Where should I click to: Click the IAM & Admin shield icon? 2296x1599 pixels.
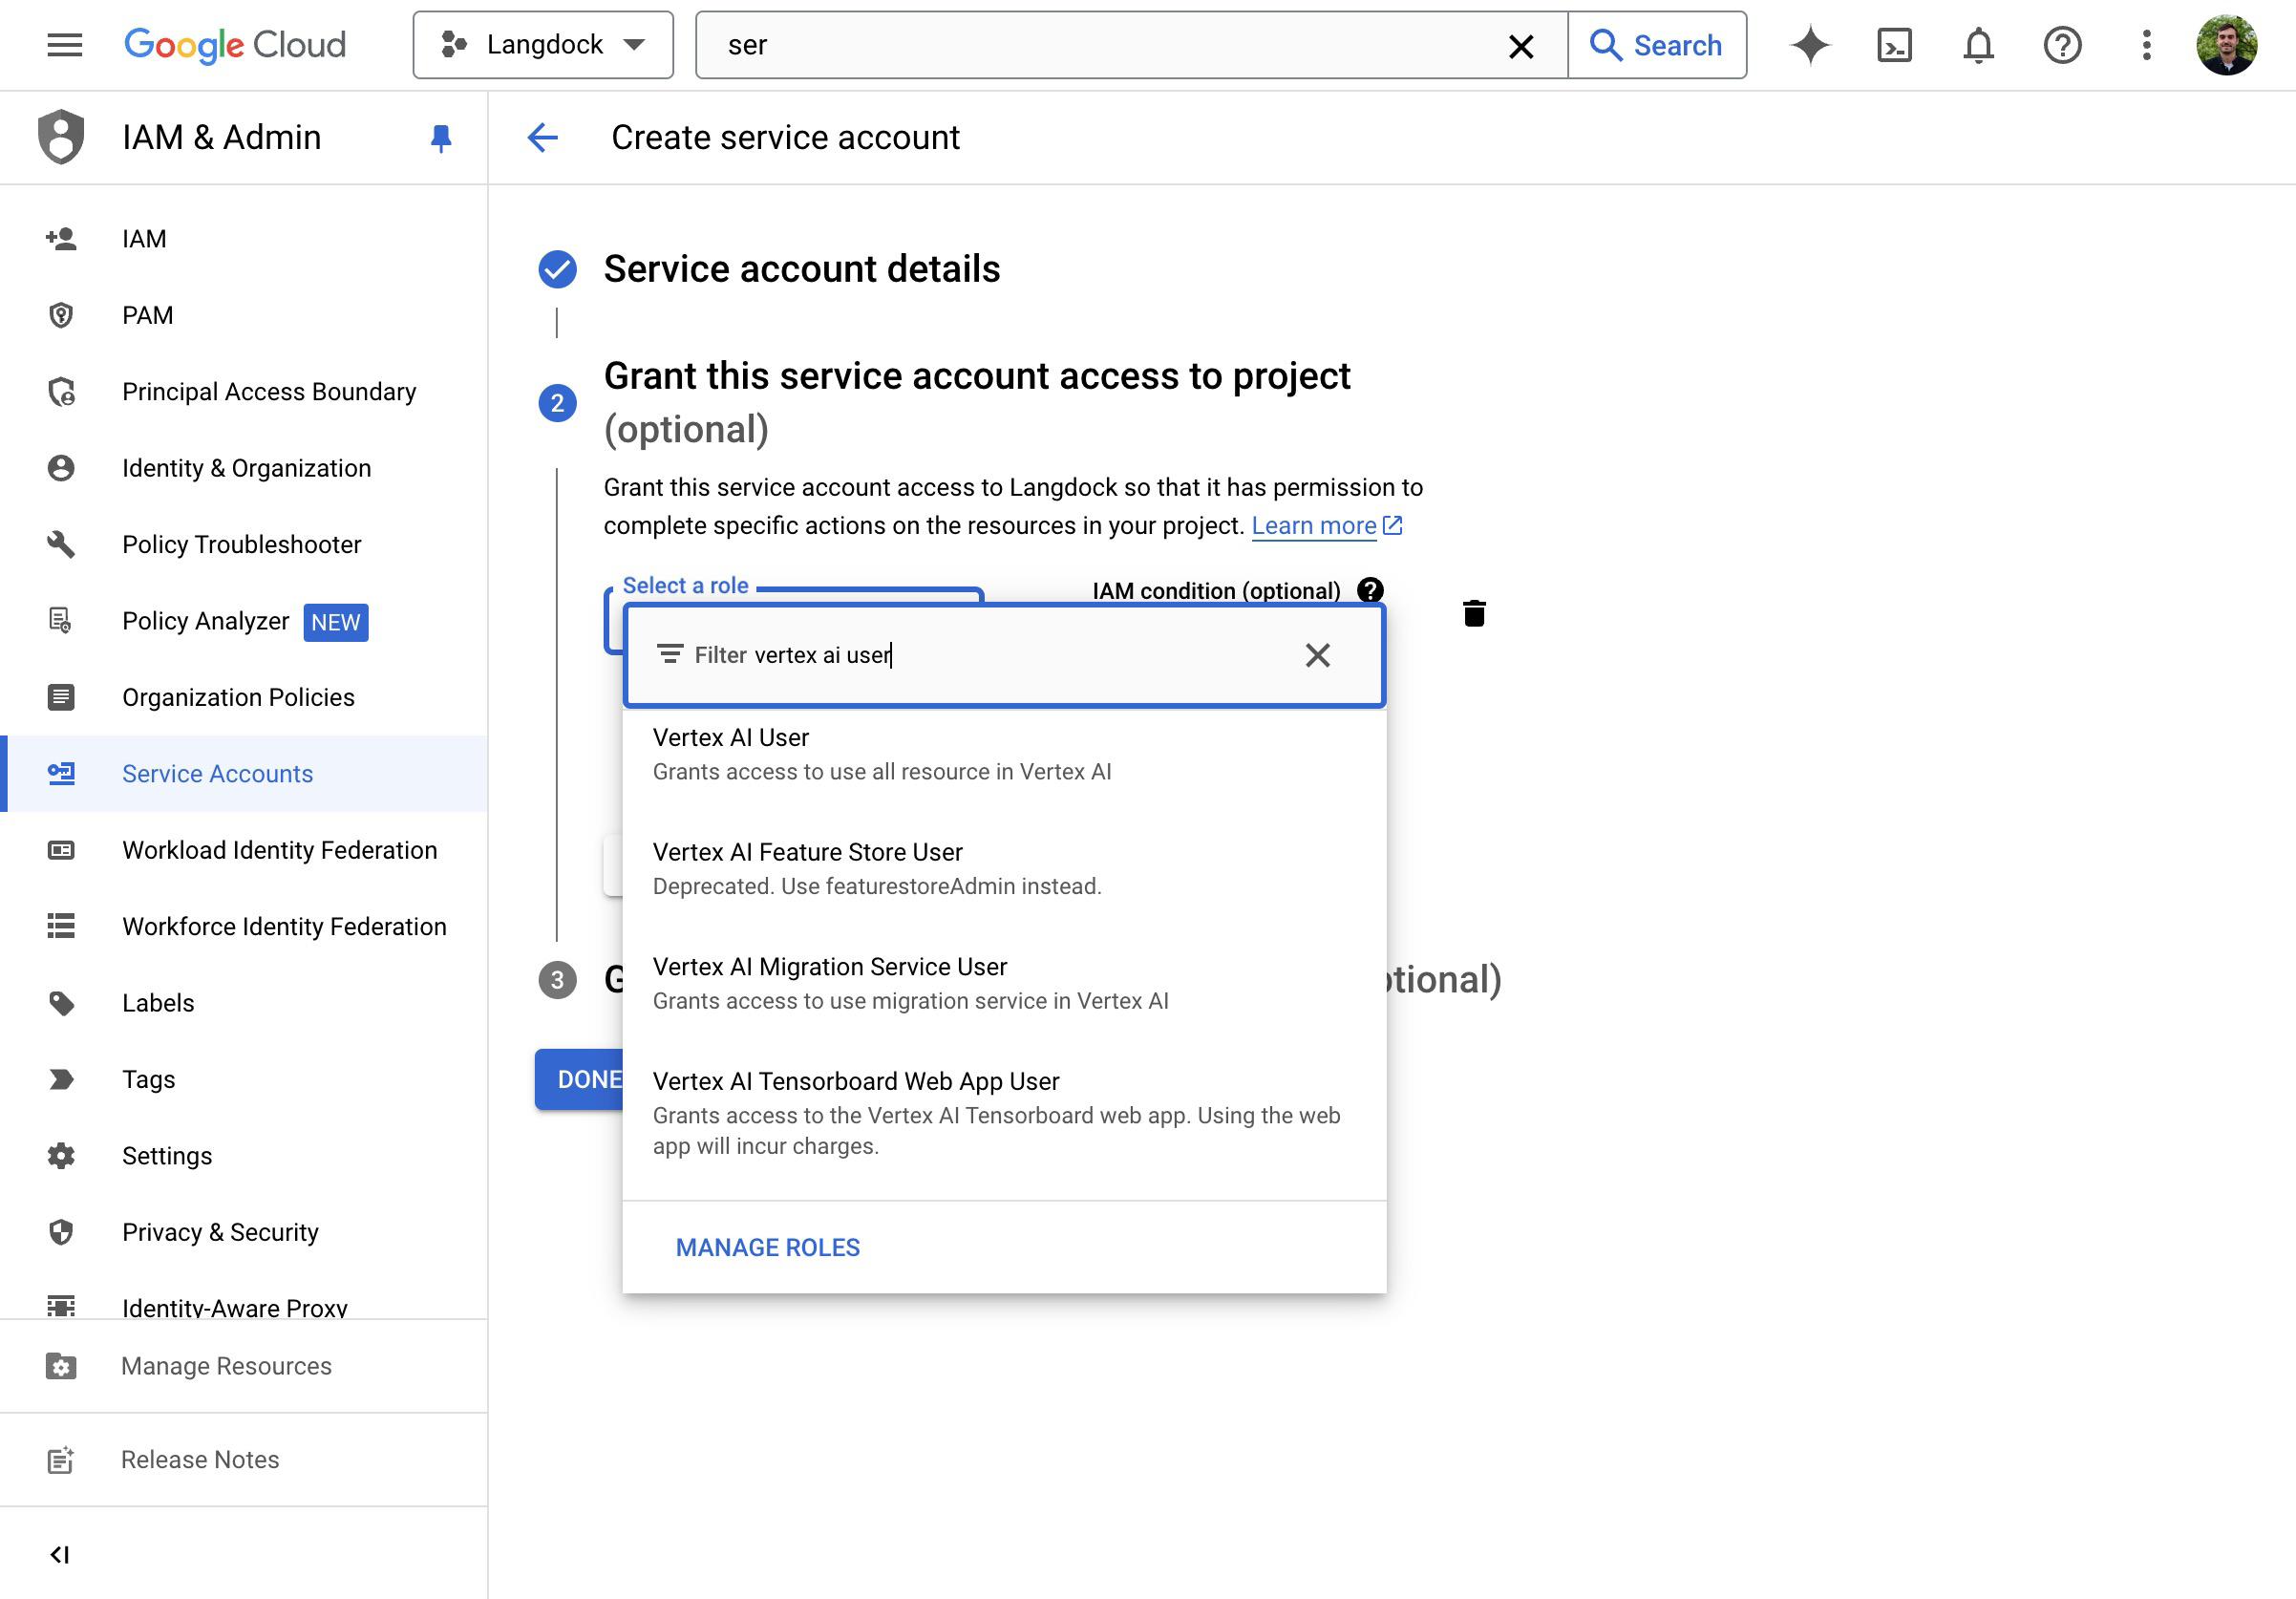[x=61, y=137]
